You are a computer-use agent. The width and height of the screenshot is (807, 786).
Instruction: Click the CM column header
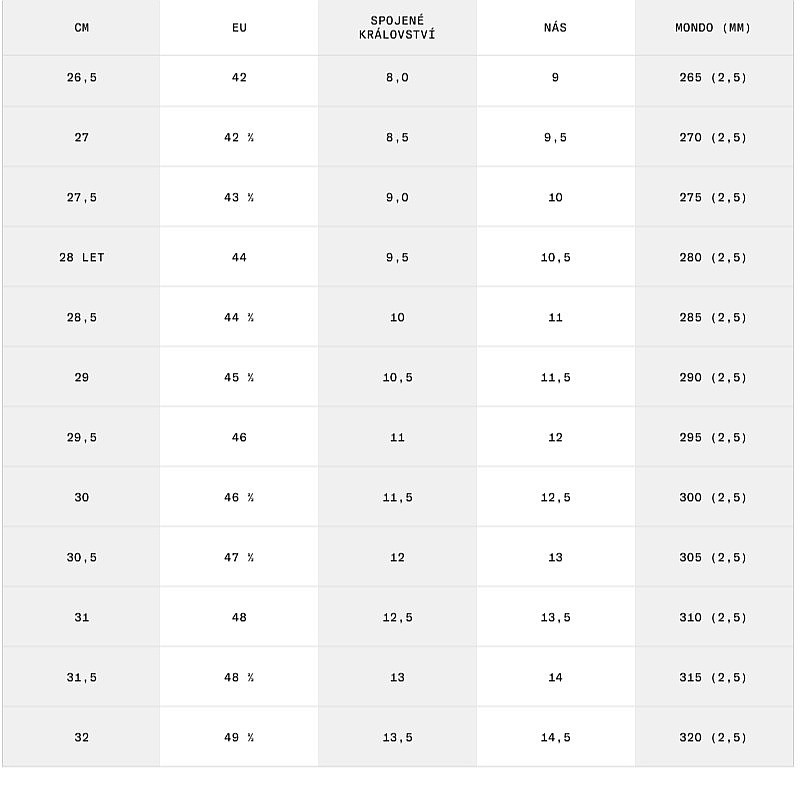click(x=81, y=28)
